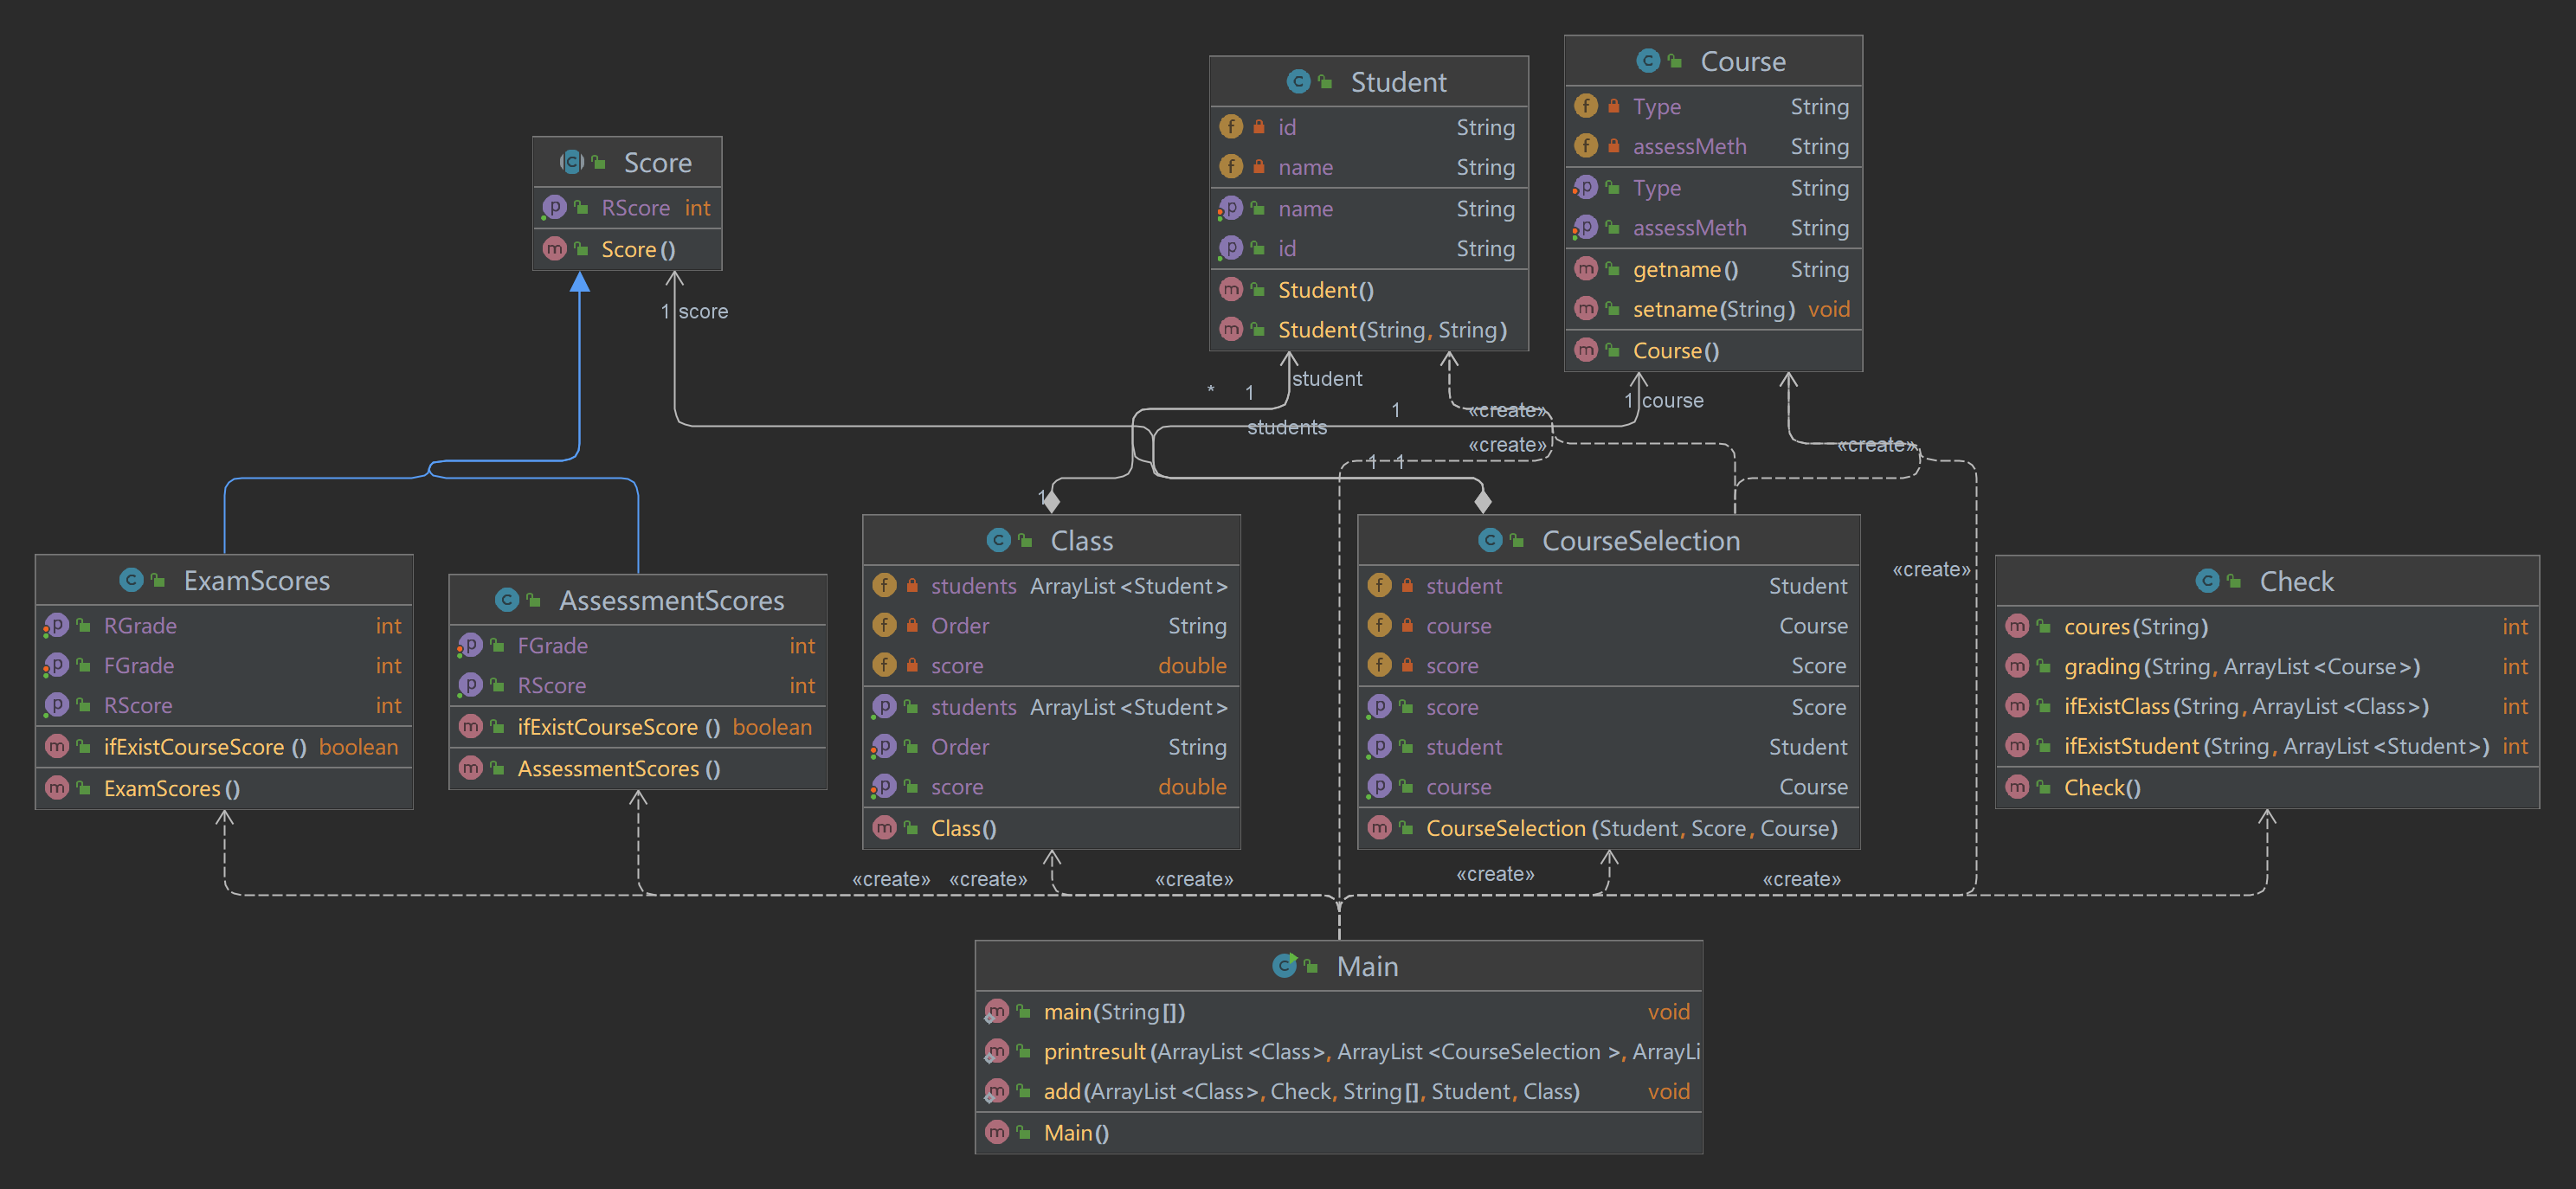Select the students ArrayList field in Class
Screen dimensions: 2576x1189
coord(1077,586)
